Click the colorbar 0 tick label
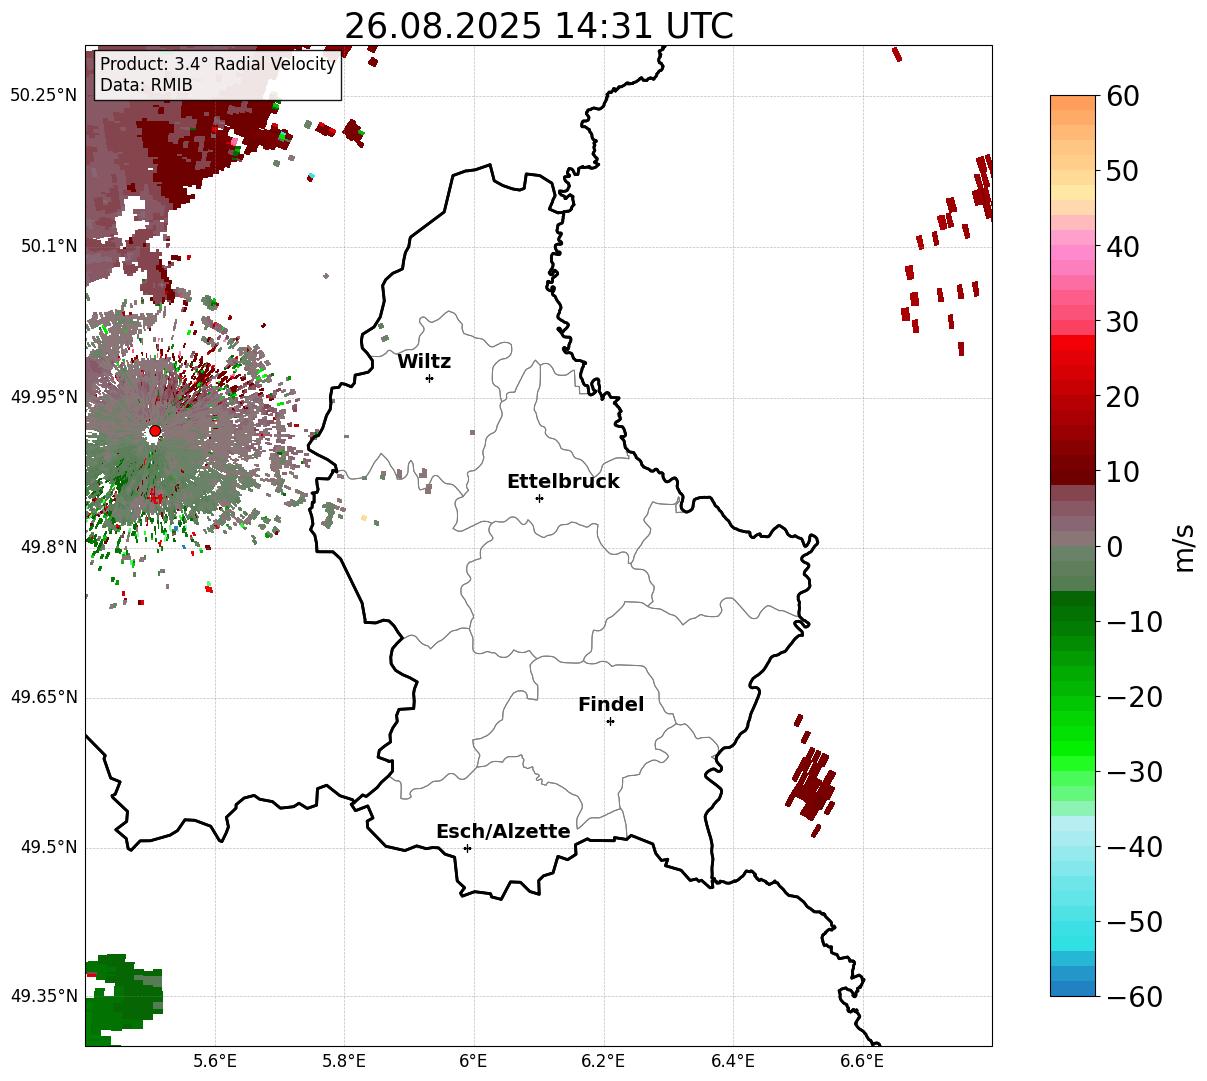 point(1114,547)
